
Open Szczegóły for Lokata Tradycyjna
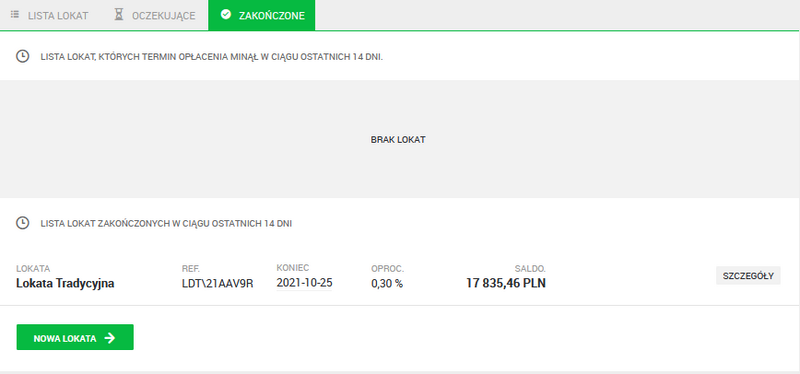[x=748, y=276]
